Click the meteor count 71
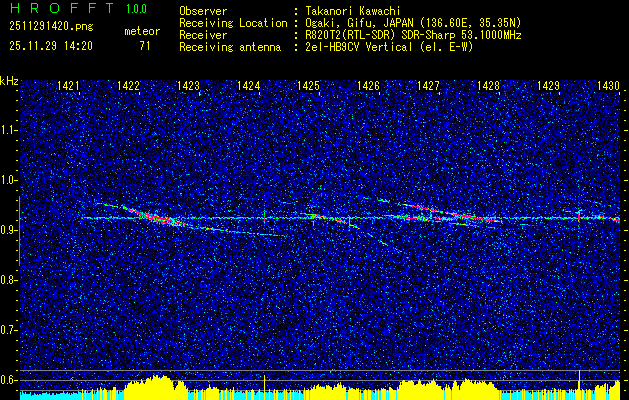The height and width of the screenshot is (400, 629). 145,46
